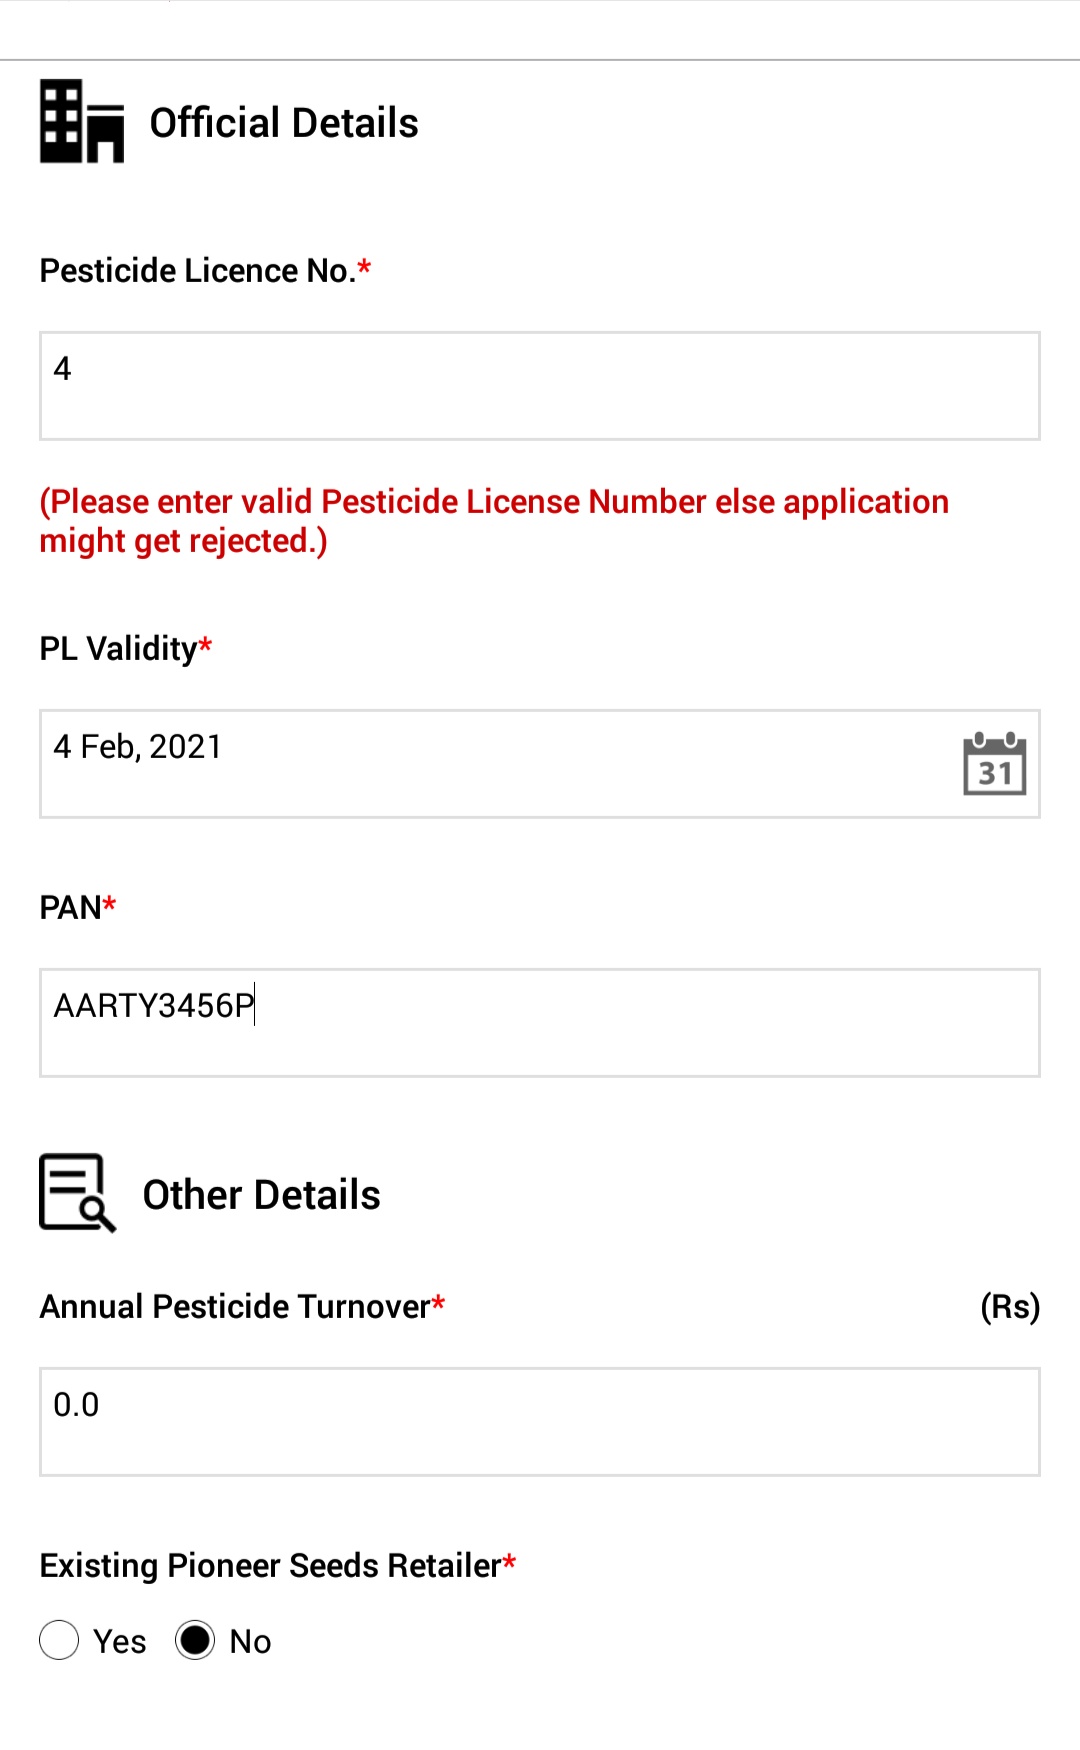
Task: Click the Yes option text label
Action: point(120,1641)
